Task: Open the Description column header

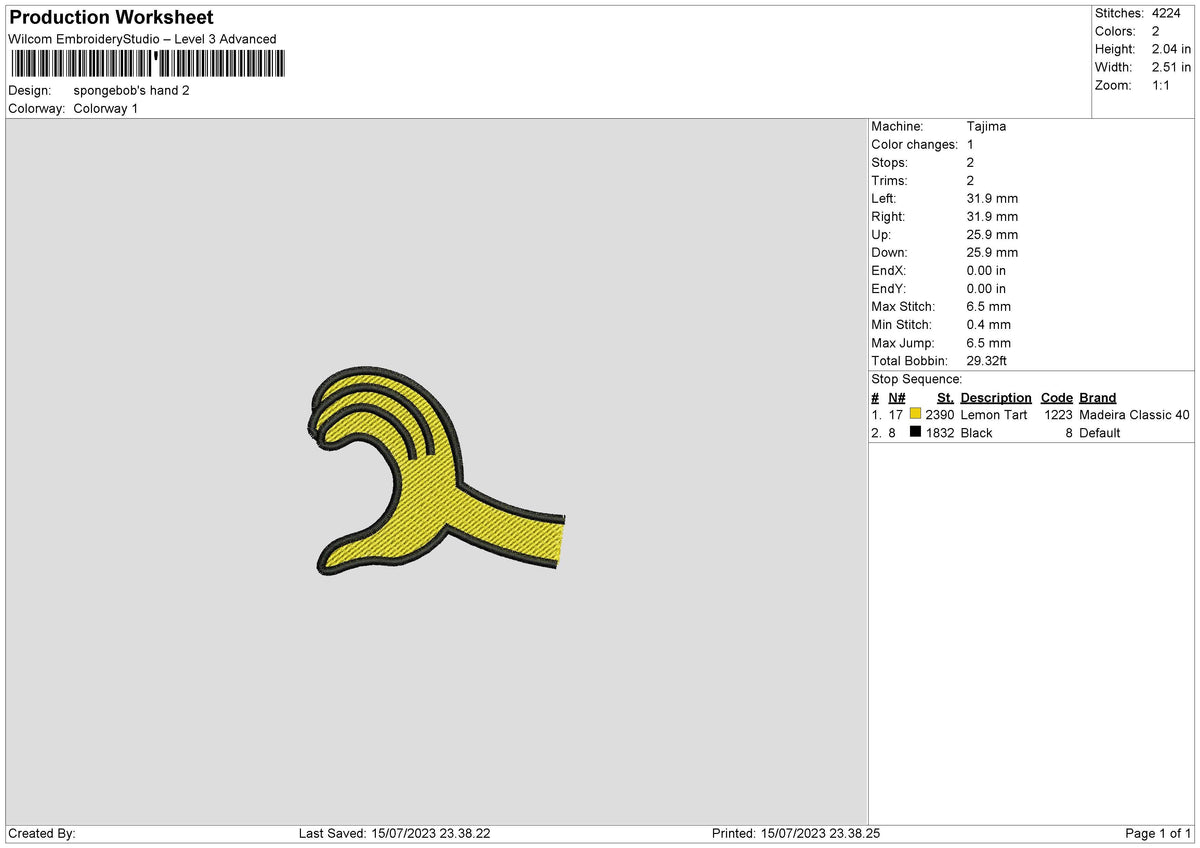Action: tap(996, 397)
